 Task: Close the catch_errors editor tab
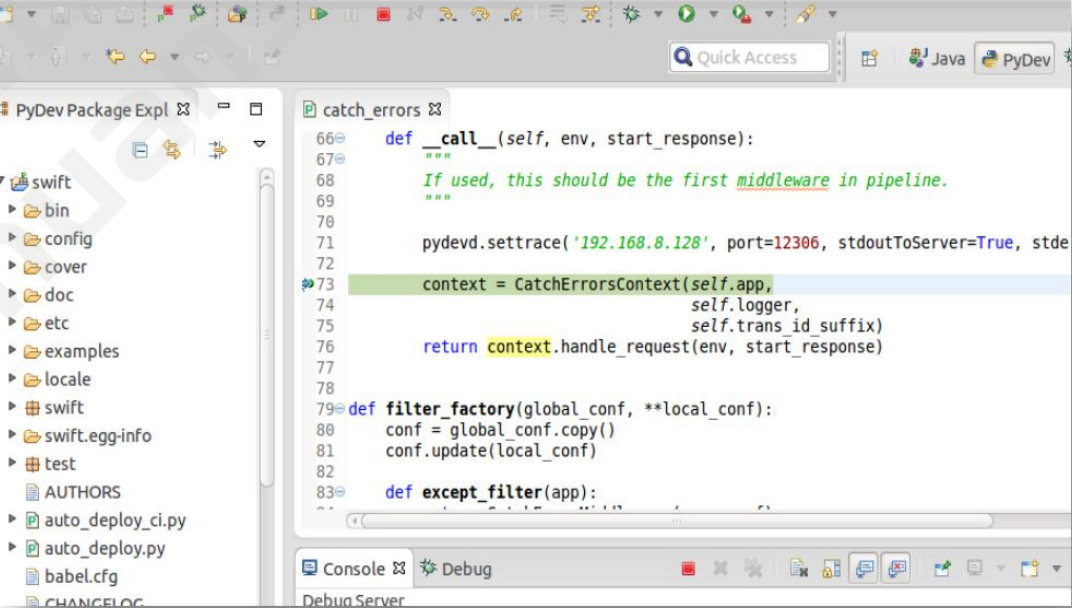pyautogui.click(x=435, y=109)
